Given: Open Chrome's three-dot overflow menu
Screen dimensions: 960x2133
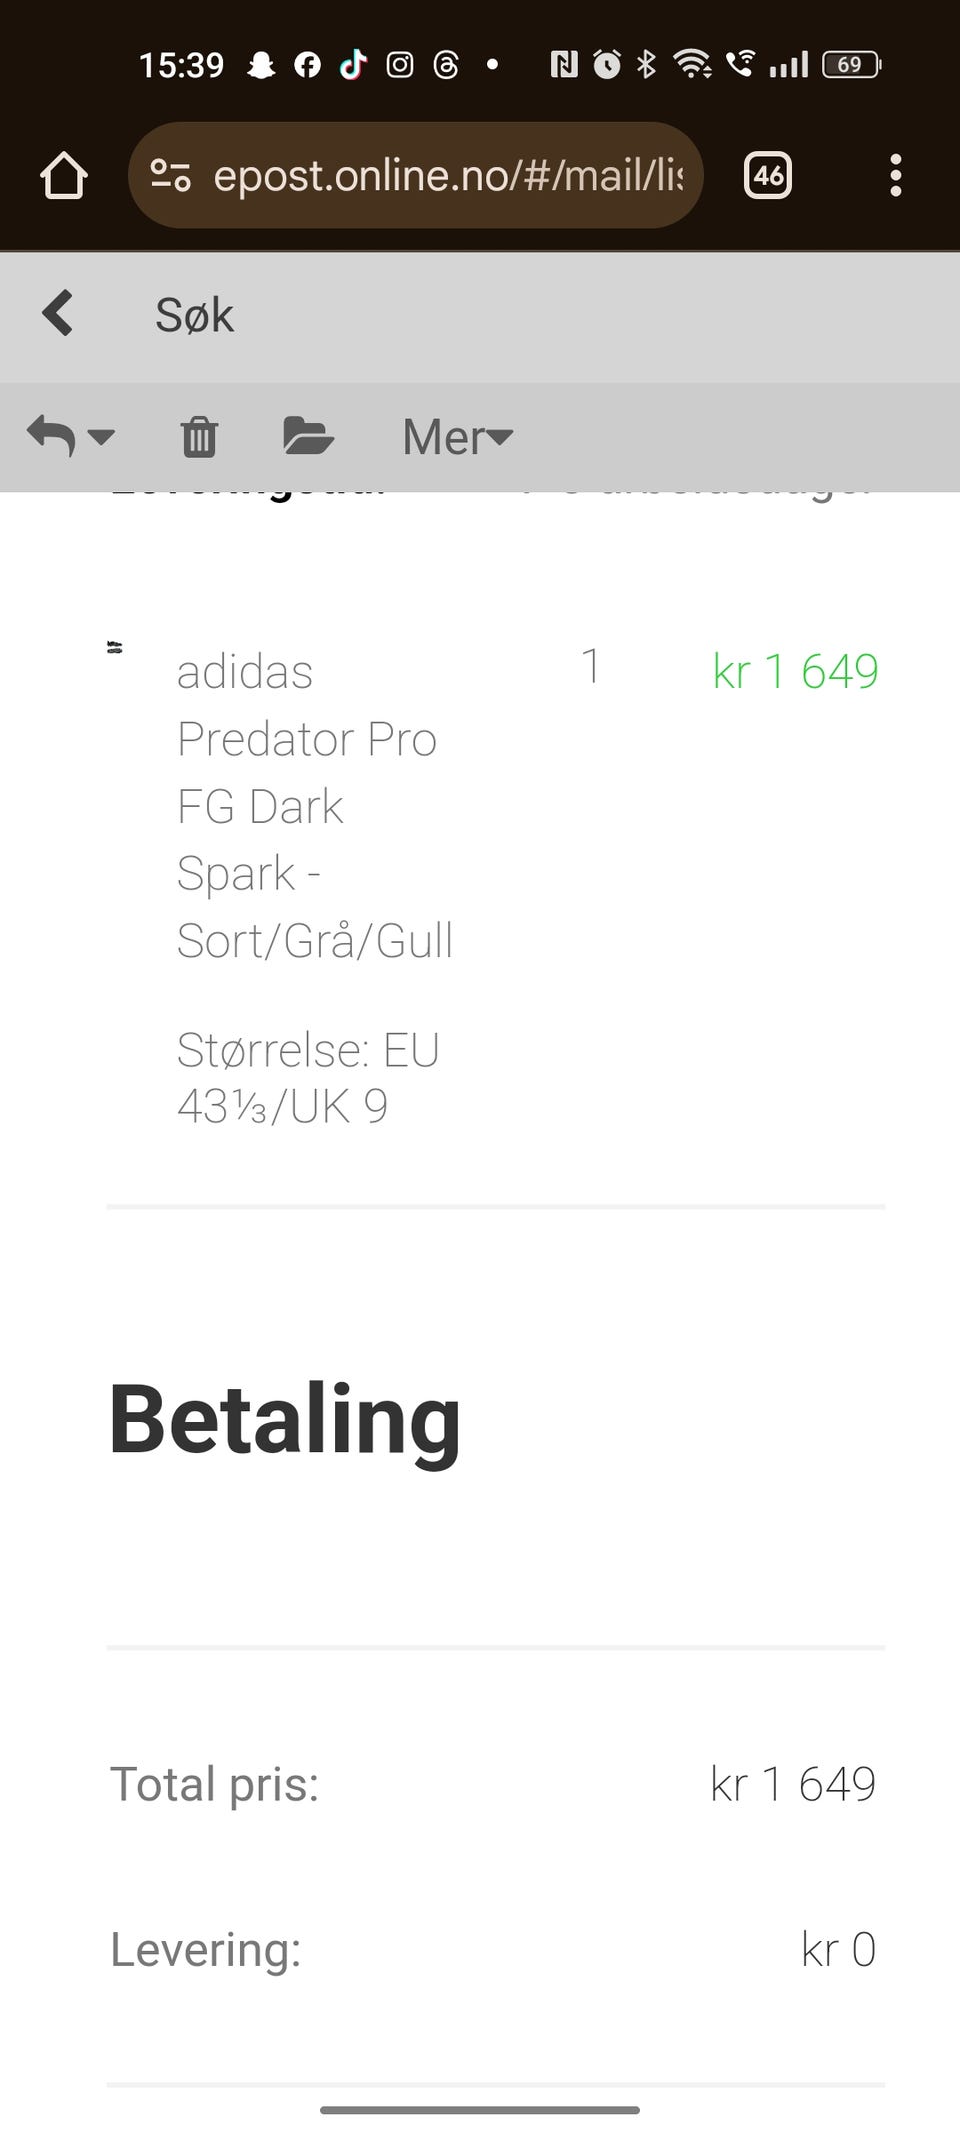Looking at the screenshot, I should pyautogui.click(x=895, y=176).
